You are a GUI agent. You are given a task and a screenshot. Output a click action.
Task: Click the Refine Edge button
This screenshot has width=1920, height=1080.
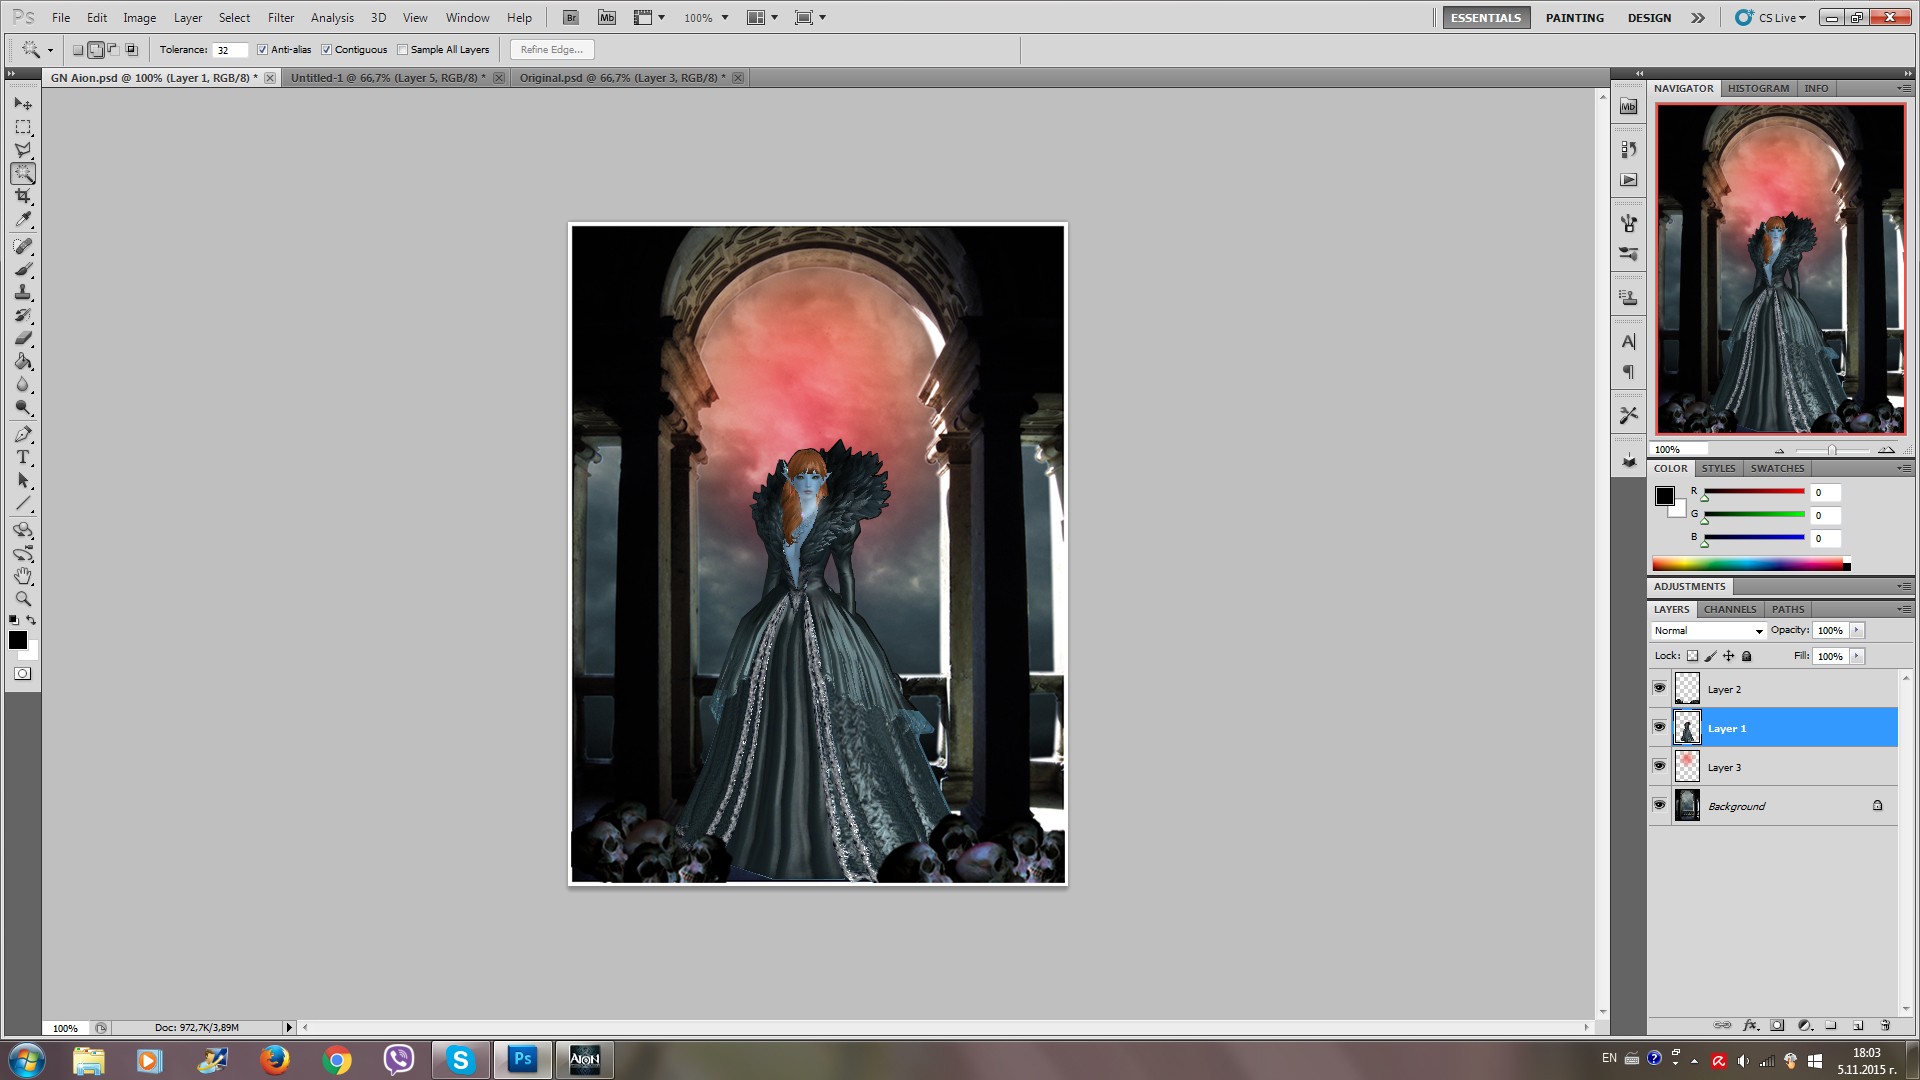[x=552, y=50]
